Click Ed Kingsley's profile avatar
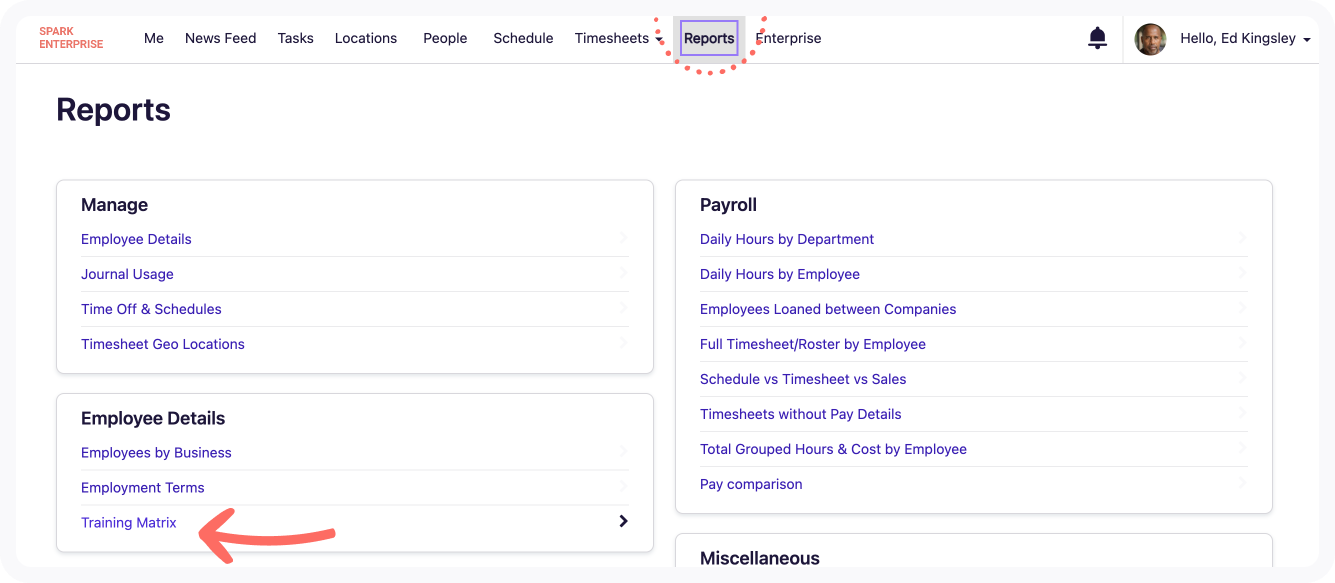Screen dimensions: 1335x583 (1150, 39)
